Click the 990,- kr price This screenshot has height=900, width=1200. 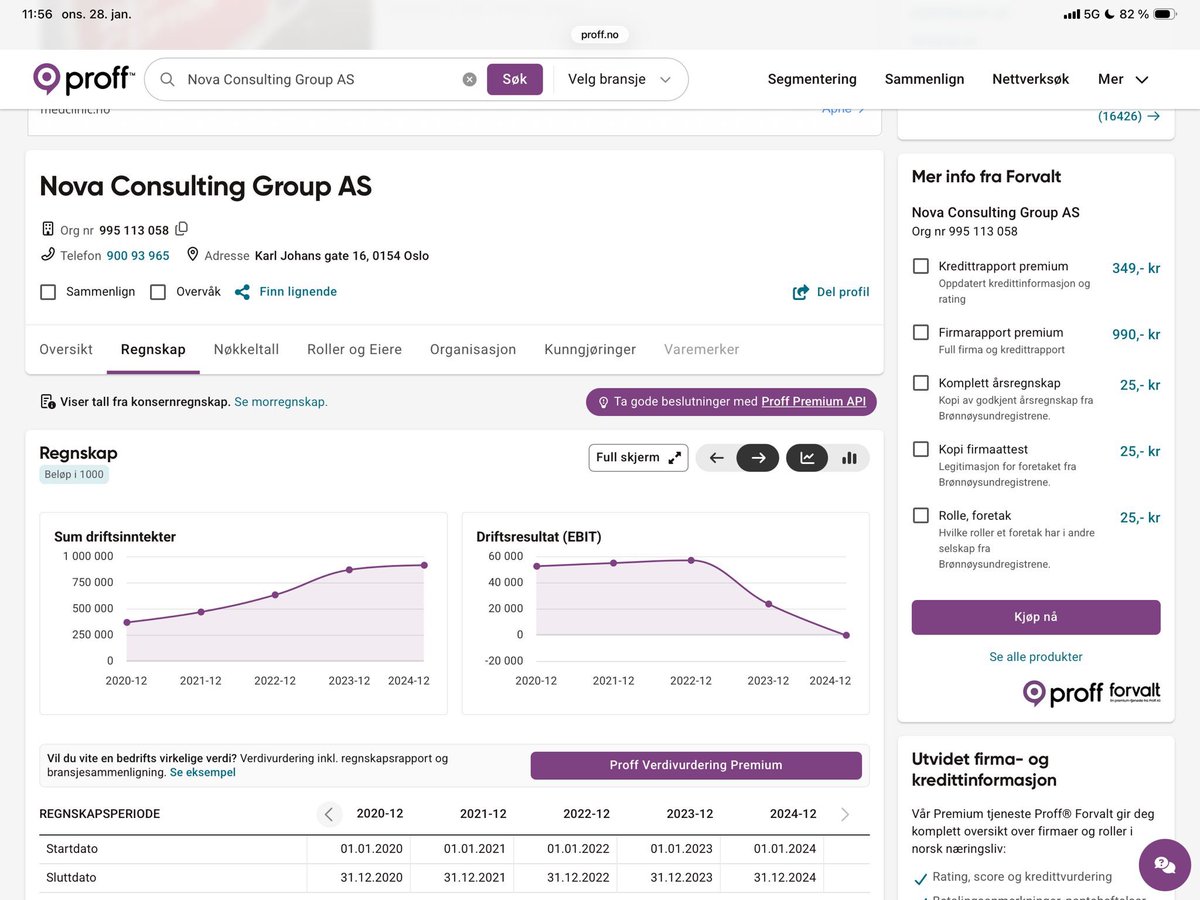pos(1136,334)
